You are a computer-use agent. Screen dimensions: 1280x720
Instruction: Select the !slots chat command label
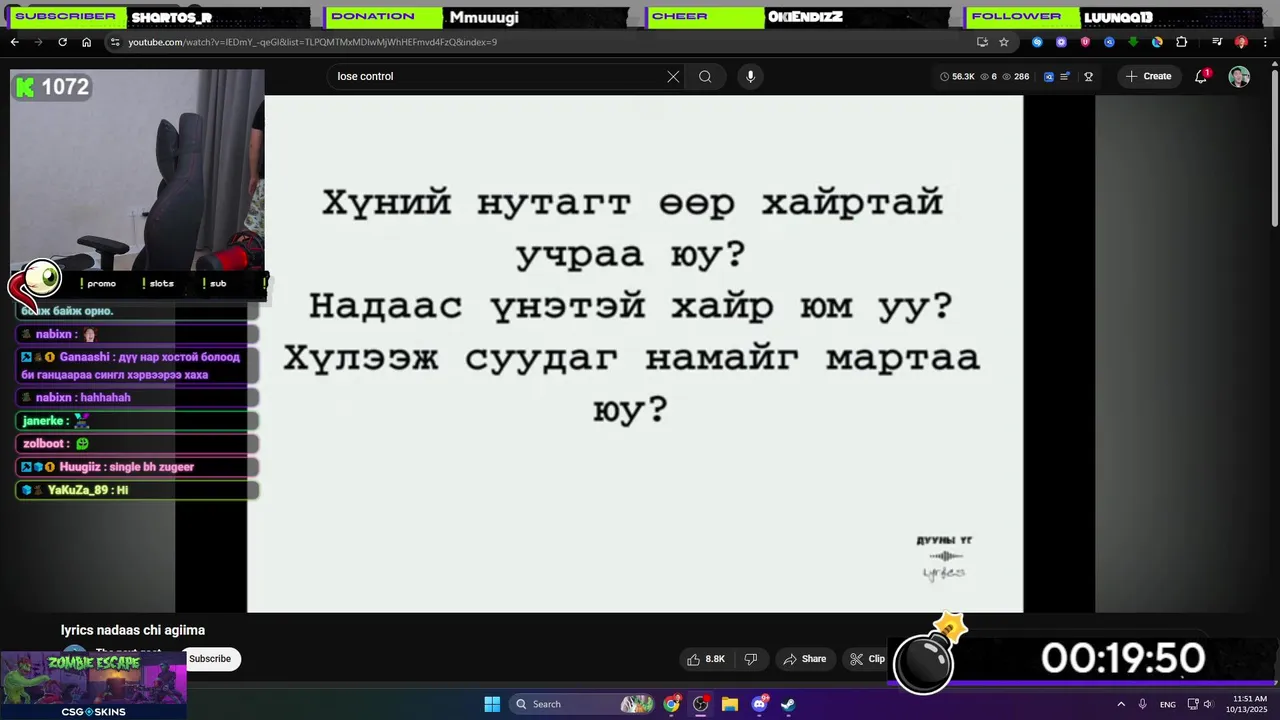pyautogui.click(x=158, y=283)
